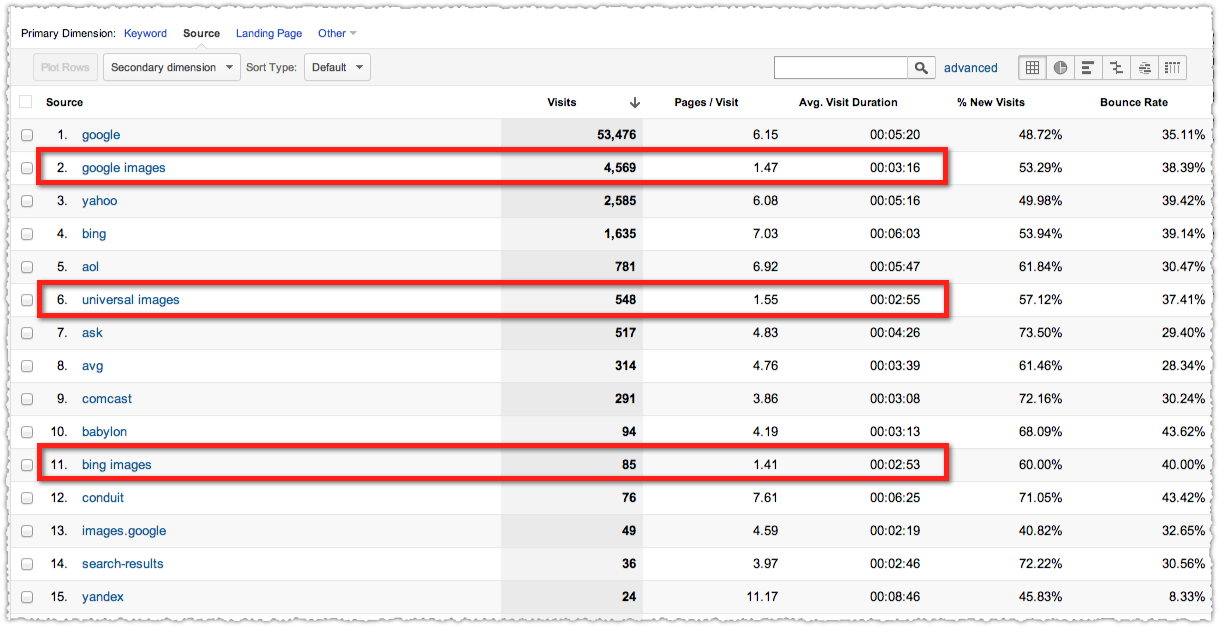Sort by the Avg. Visit Duration header
The width and height of the screenshot is (1219, 627).
(x=848, y=102)
